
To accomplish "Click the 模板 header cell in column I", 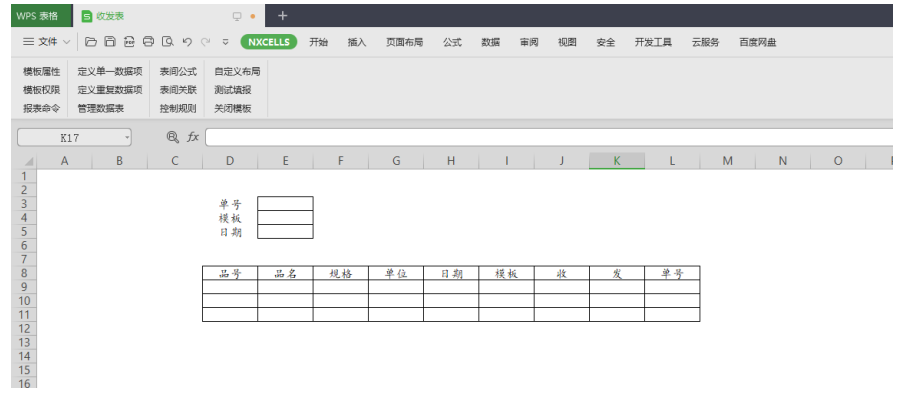I will [506, 273].
